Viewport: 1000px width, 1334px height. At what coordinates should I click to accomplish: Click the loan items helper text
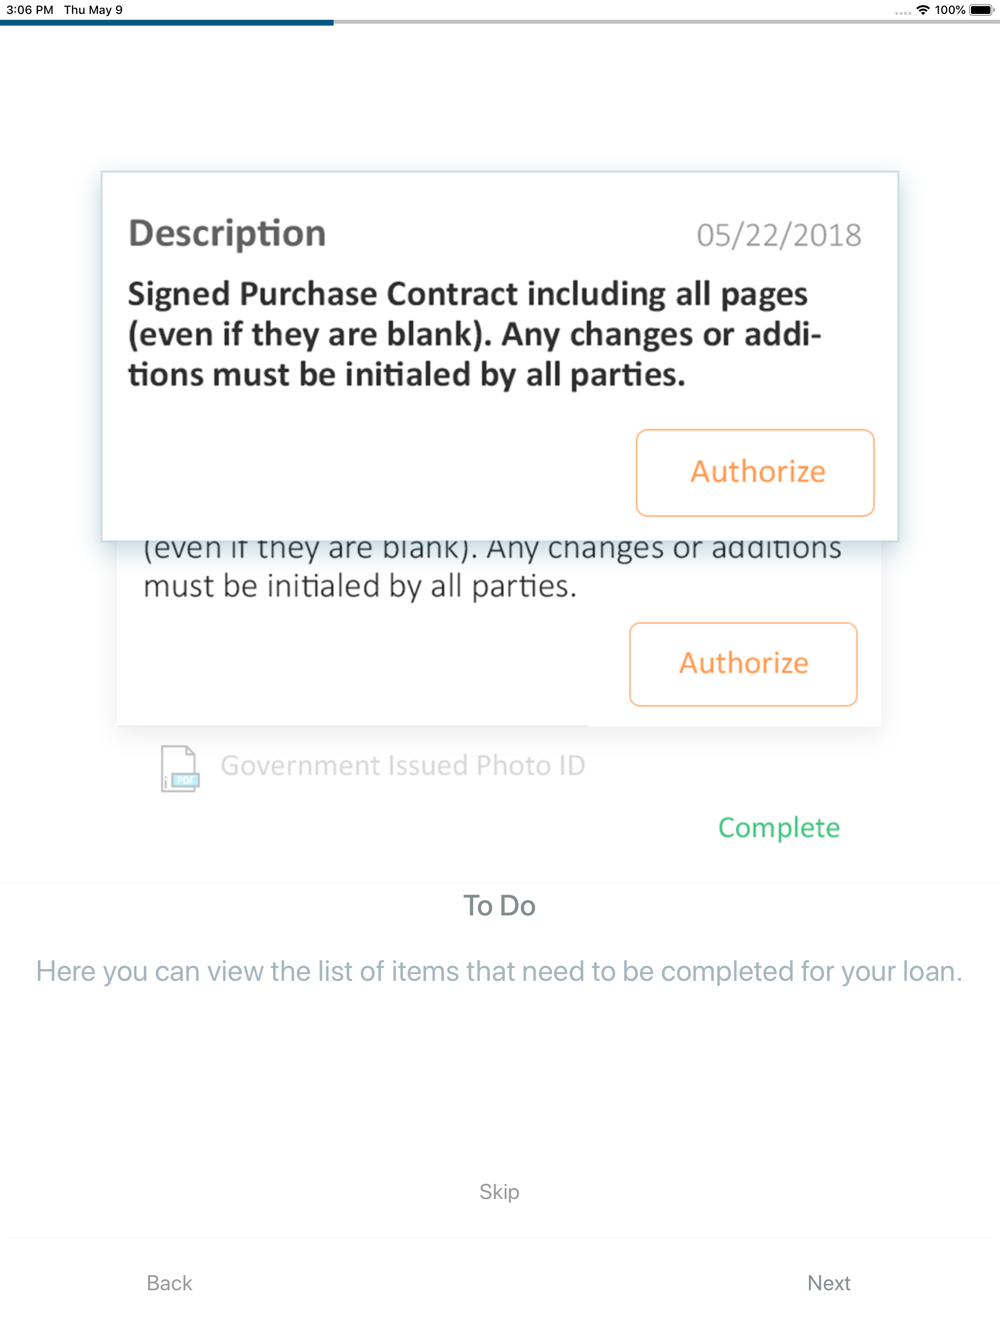tap(499, 971)
